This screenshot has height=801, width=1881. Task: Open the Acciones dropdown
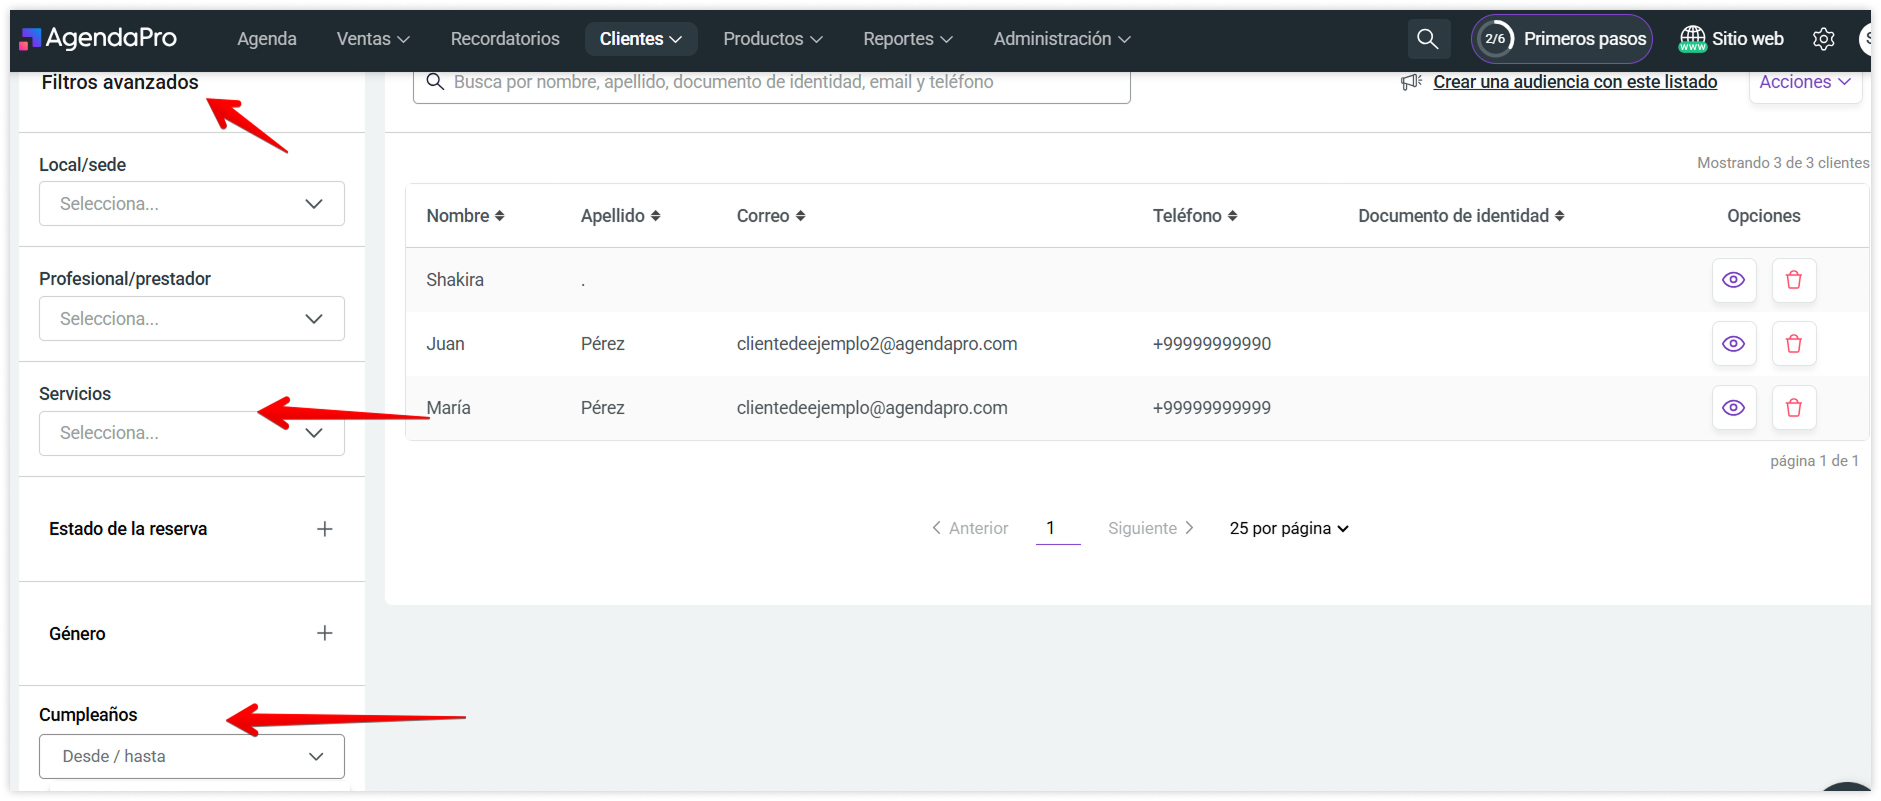(1805, 82)
